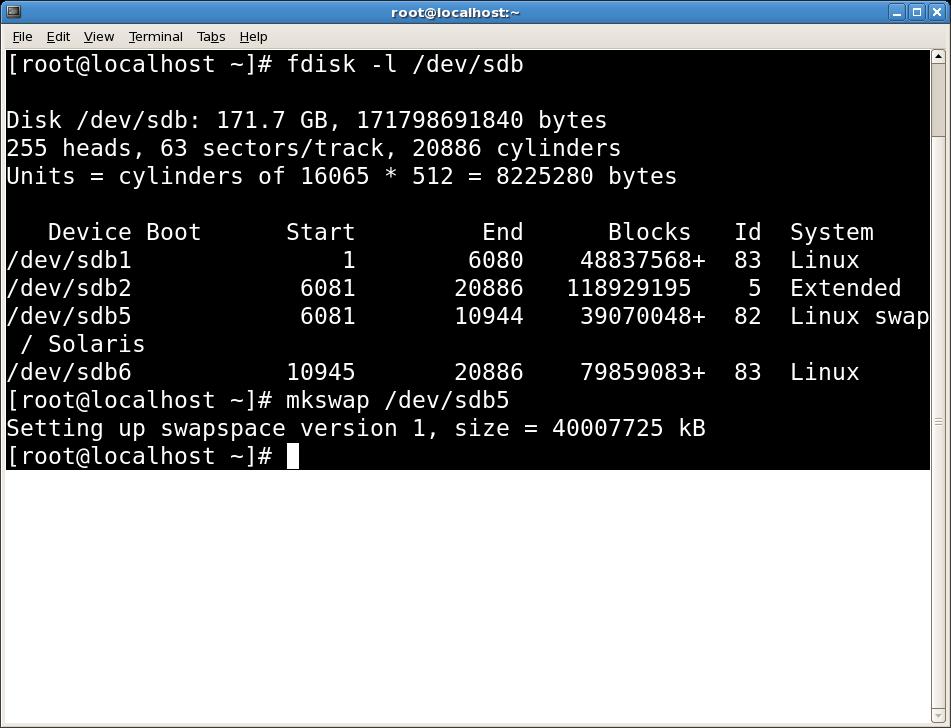951x728 pixels.
Task: Click the swapspace size output line
Action: [x=355, y=428]
